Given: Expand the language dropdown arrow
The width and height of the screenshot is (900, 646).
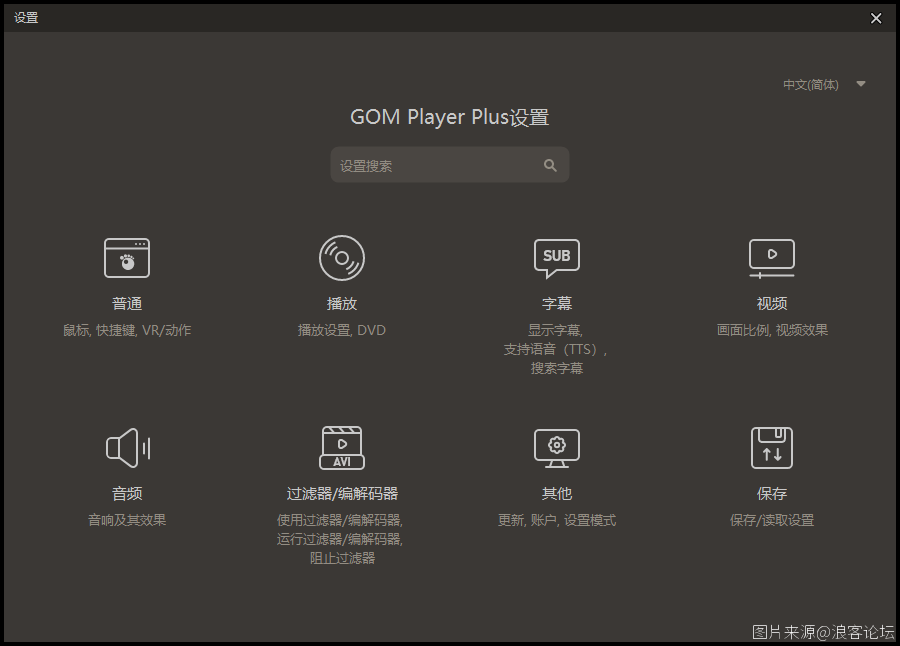Looking at the screenshot, I should (x=860, y=84).
